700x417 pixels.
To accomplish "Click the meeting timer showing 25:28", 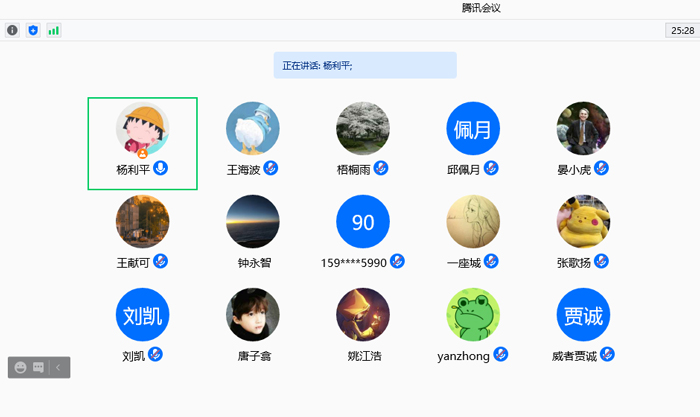I will (682, 31).
